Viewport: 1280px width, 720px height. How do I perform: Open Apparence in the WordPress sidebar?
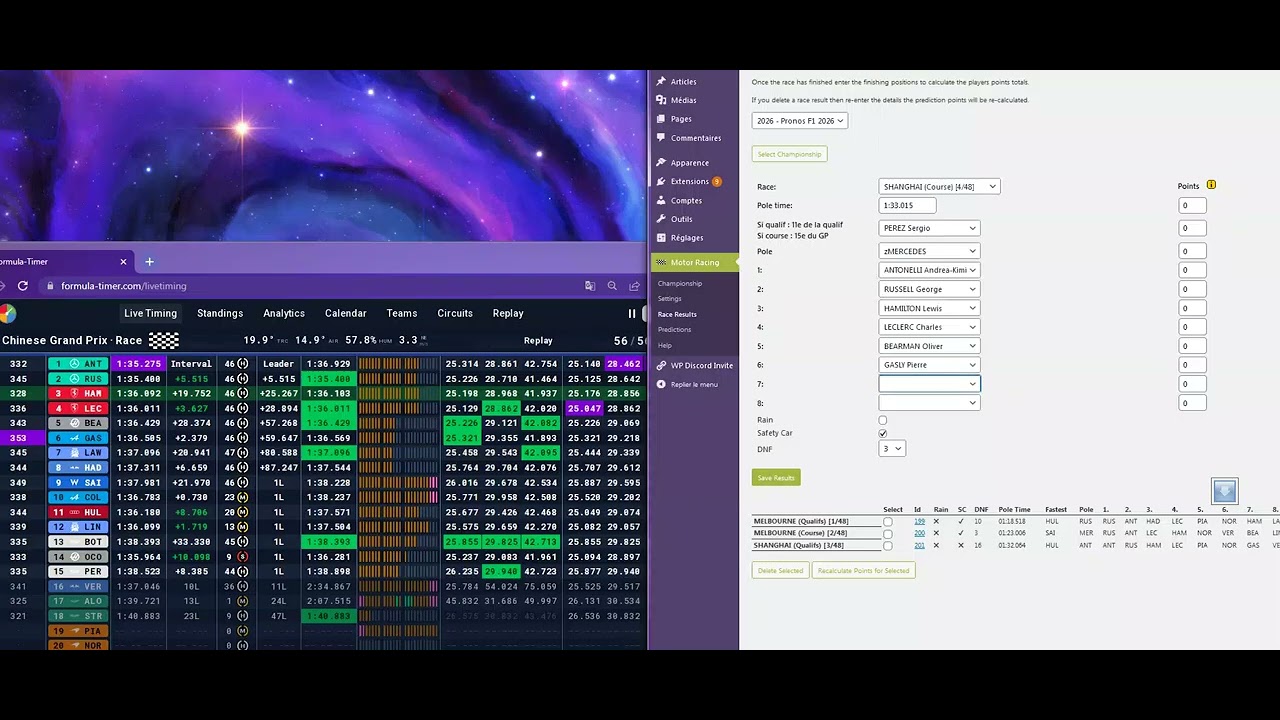[x=689, y=163]
